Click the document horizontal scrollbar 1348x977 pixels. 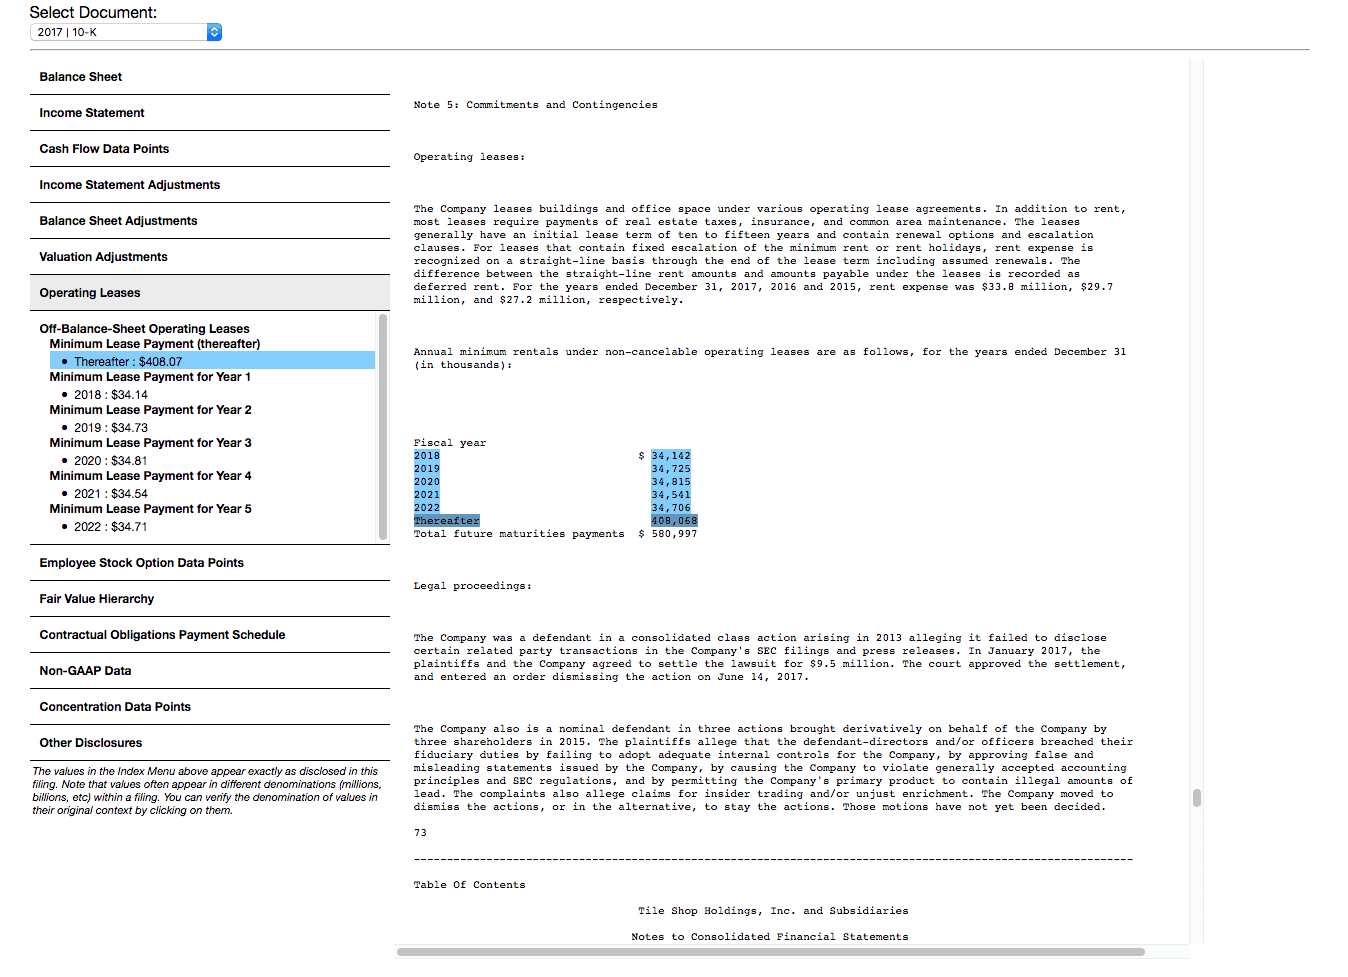click(x=770, y=952)
